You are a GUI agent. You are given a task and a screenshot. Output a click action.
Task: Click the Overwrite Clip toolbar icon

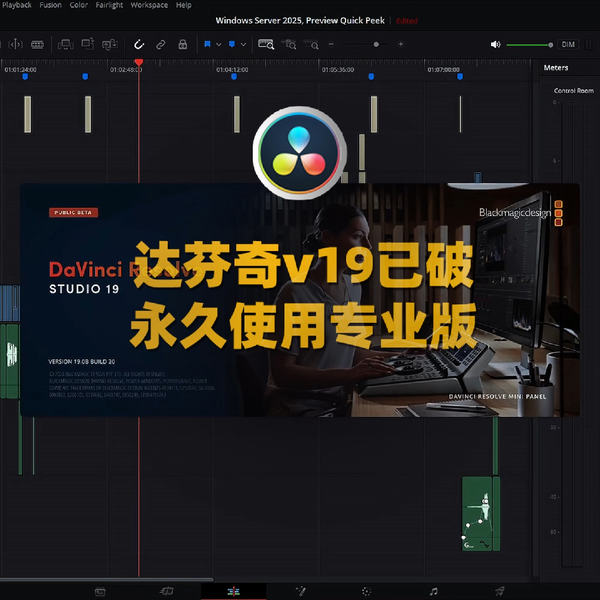(88, 44)
